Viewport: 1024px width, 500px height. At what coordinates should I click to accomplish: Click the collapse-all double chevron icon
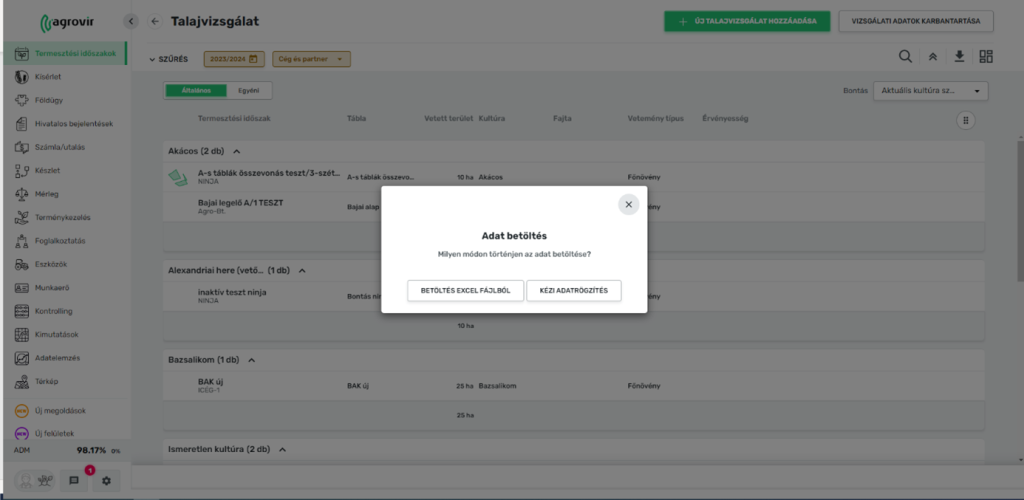coord(933,57)
